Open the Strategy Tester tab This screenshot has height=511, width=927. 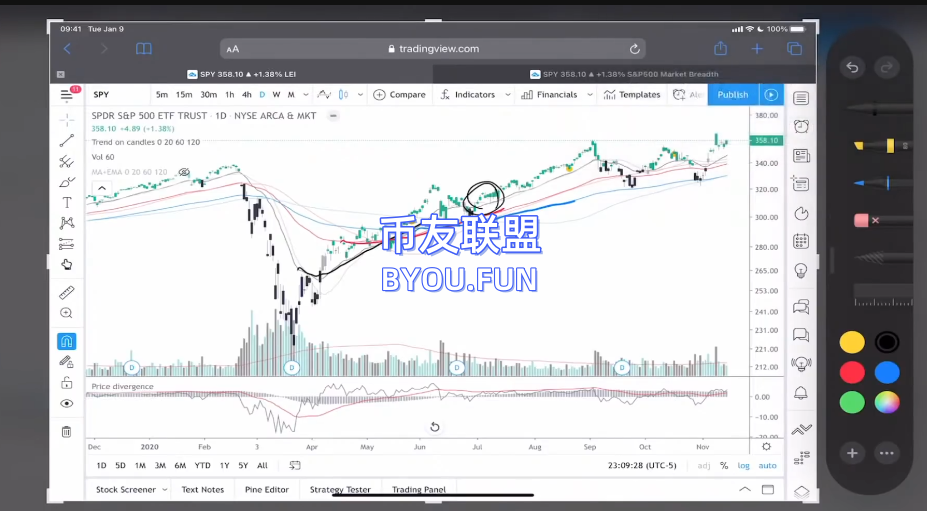click(x=340, y=490)
